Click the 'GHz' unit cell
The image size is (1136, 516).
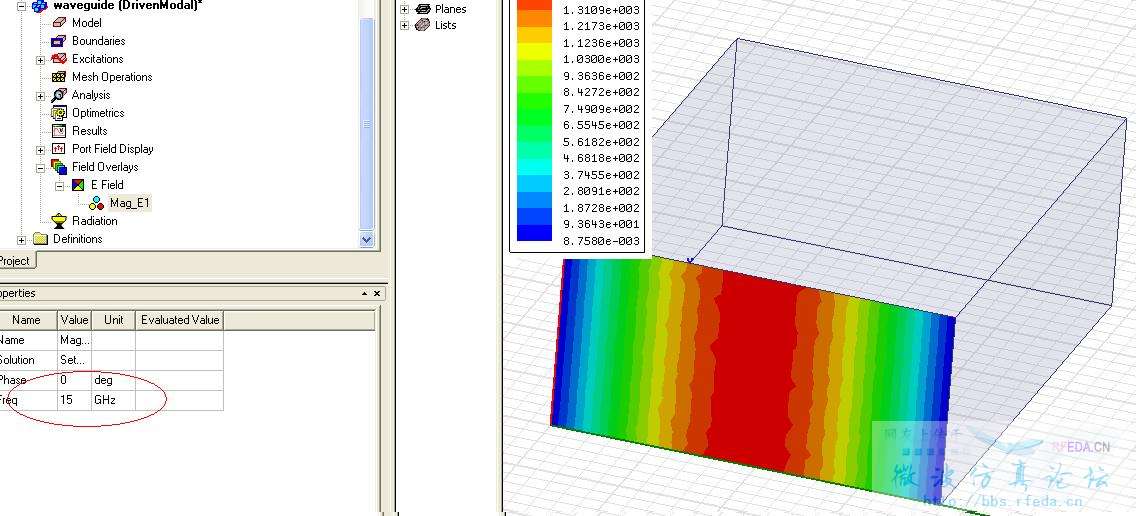[x=114, y=400]
